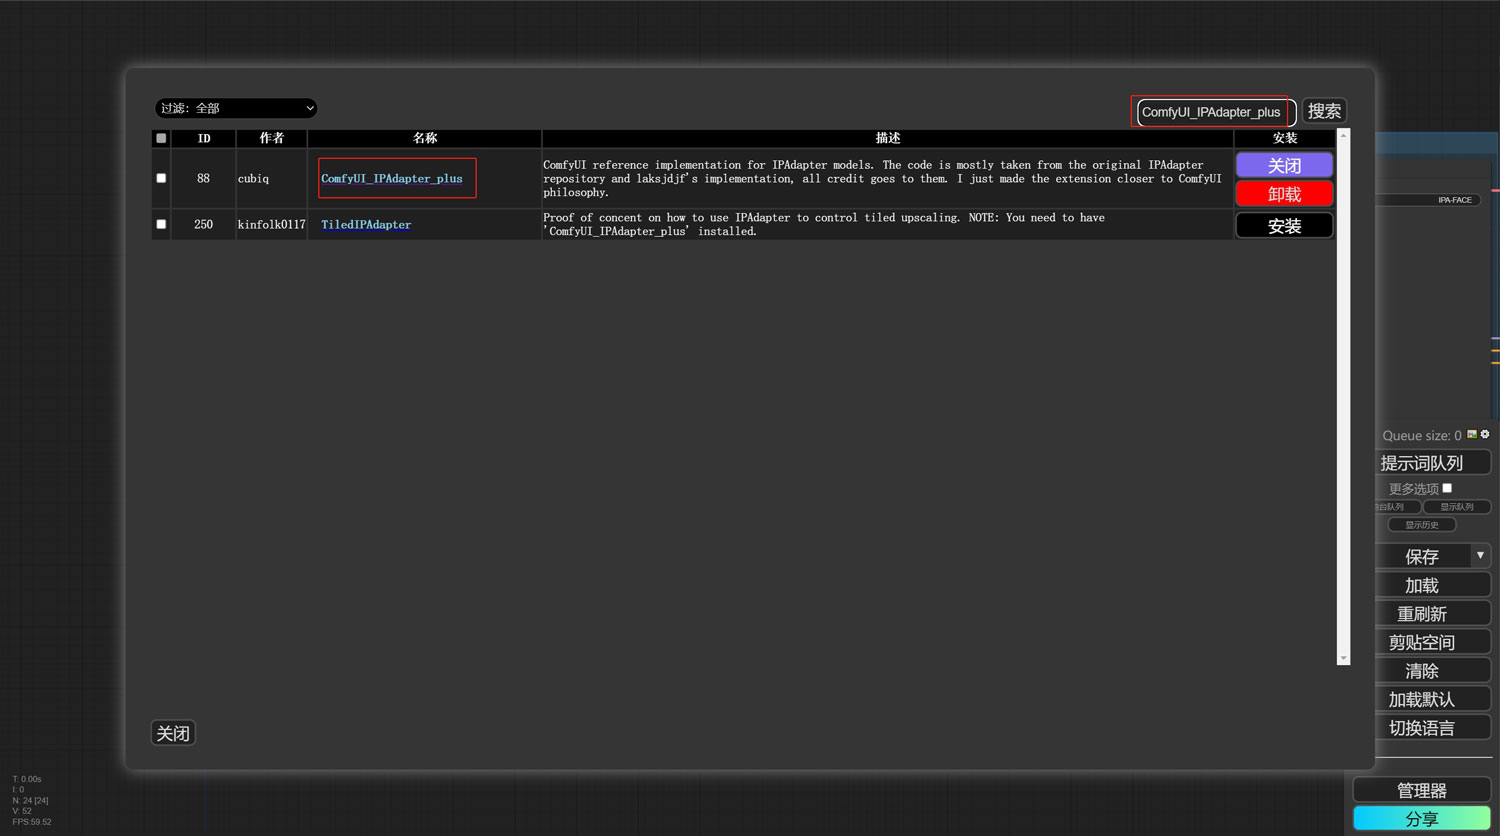Click the 显示队列 button

tap(1457, 507)
